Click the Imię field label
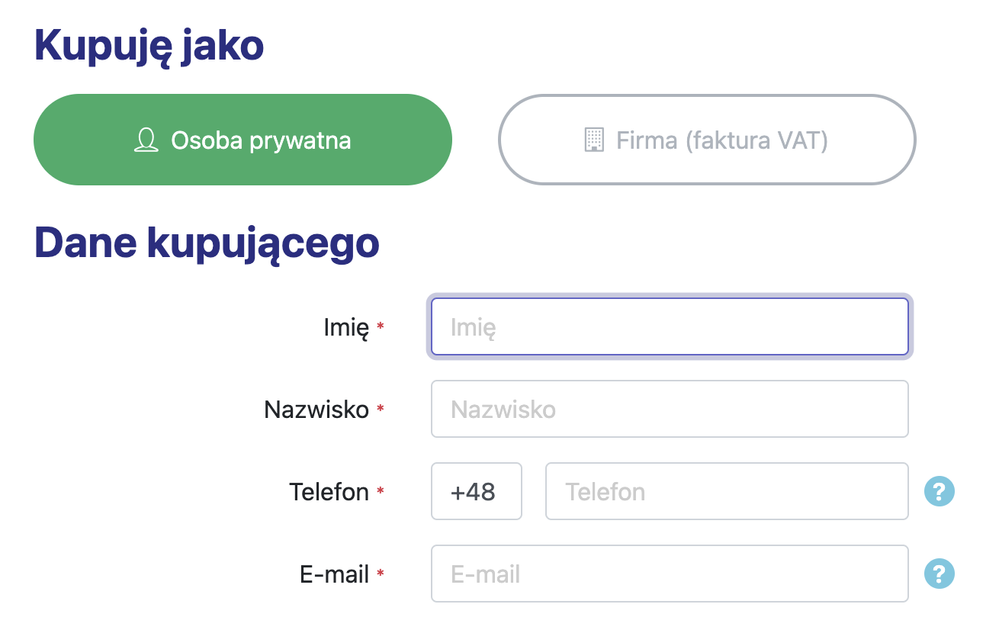 click(346, 328)
